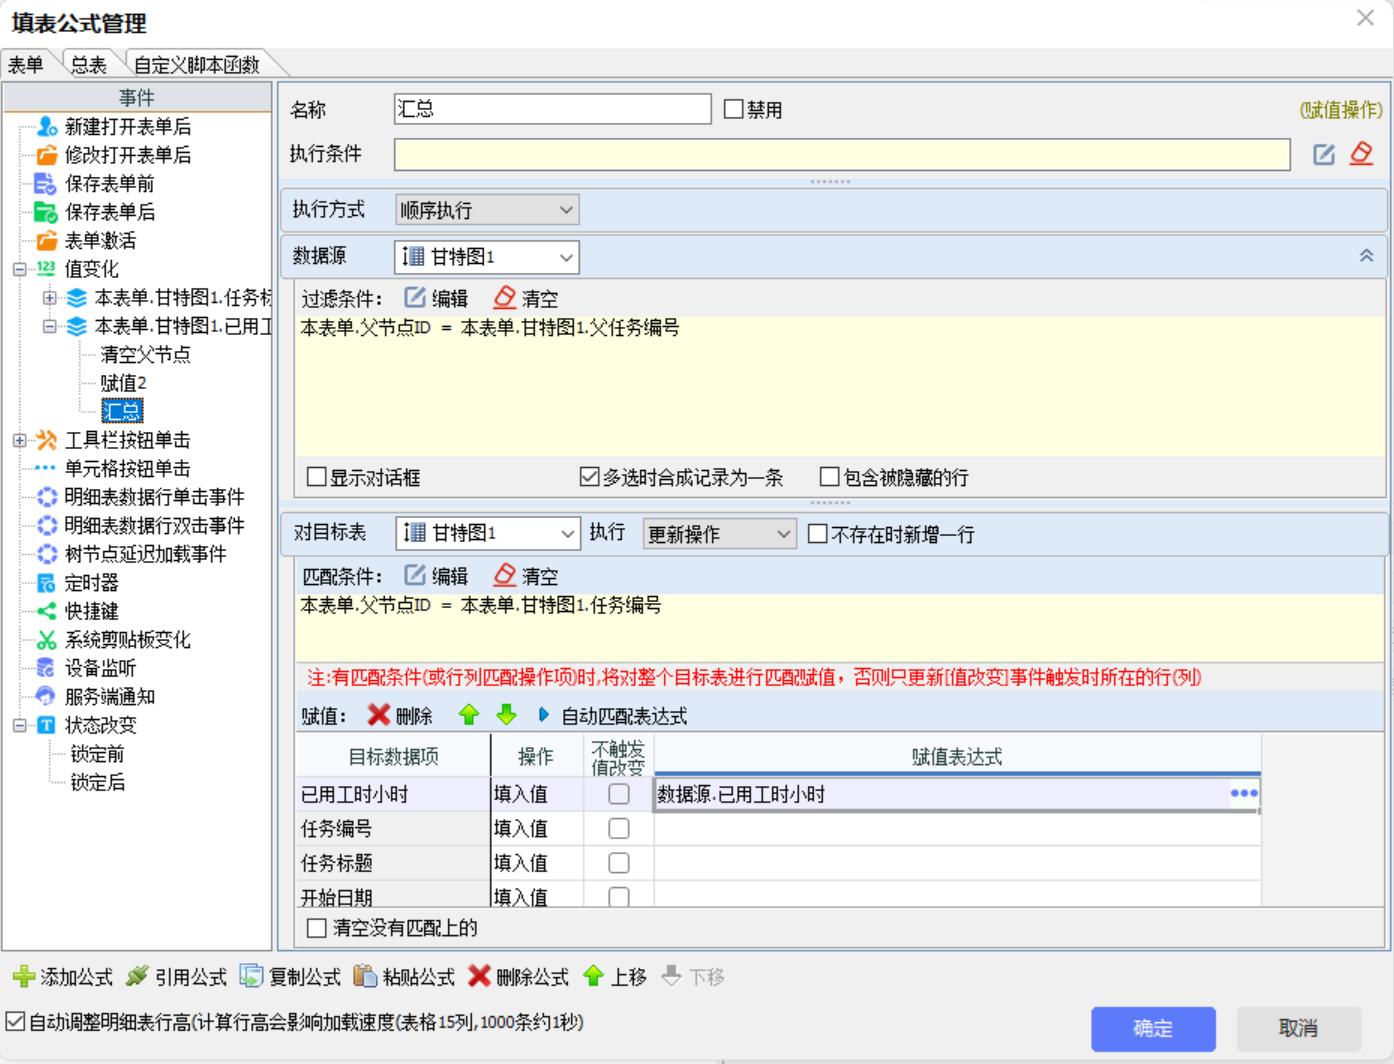Expand the 工具栏按钮单击 tree node
1394x1064 pixels.
point(20,440)
